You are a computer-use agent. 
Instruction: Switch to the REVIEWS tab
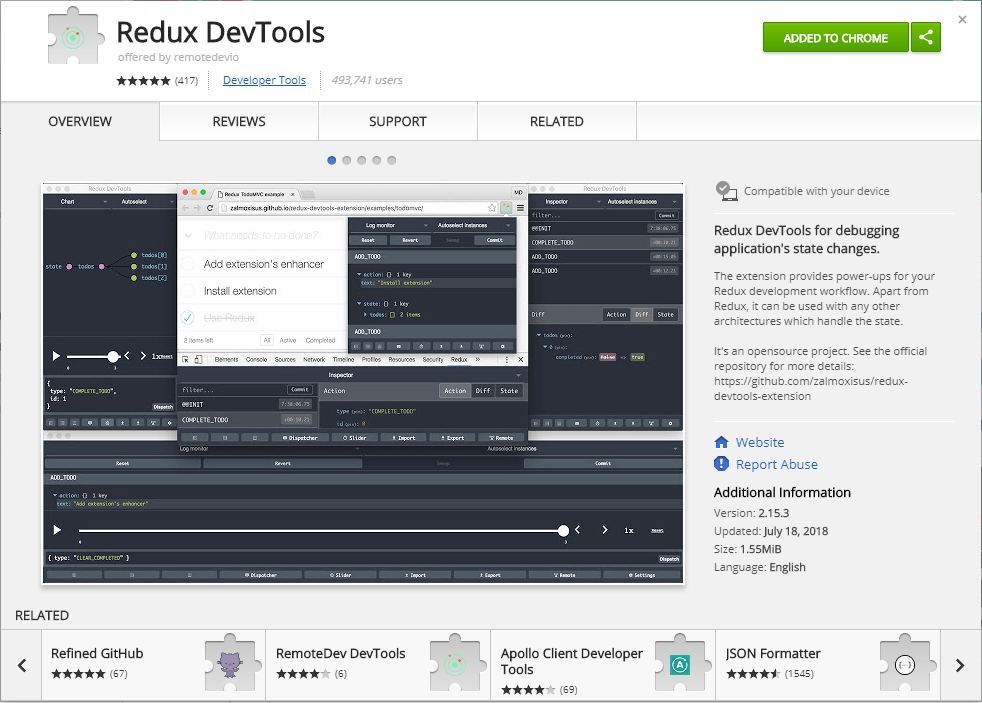(x=238, y=121)
